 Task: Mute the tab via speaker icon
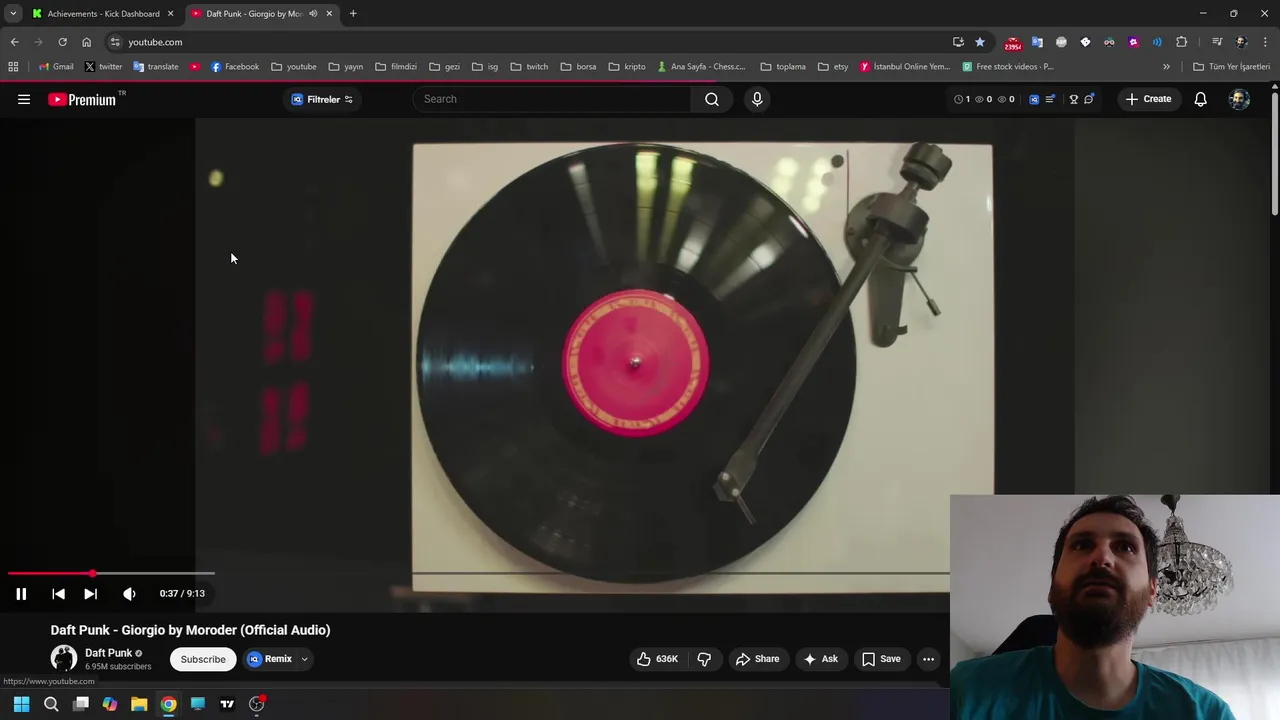point(313,14)
